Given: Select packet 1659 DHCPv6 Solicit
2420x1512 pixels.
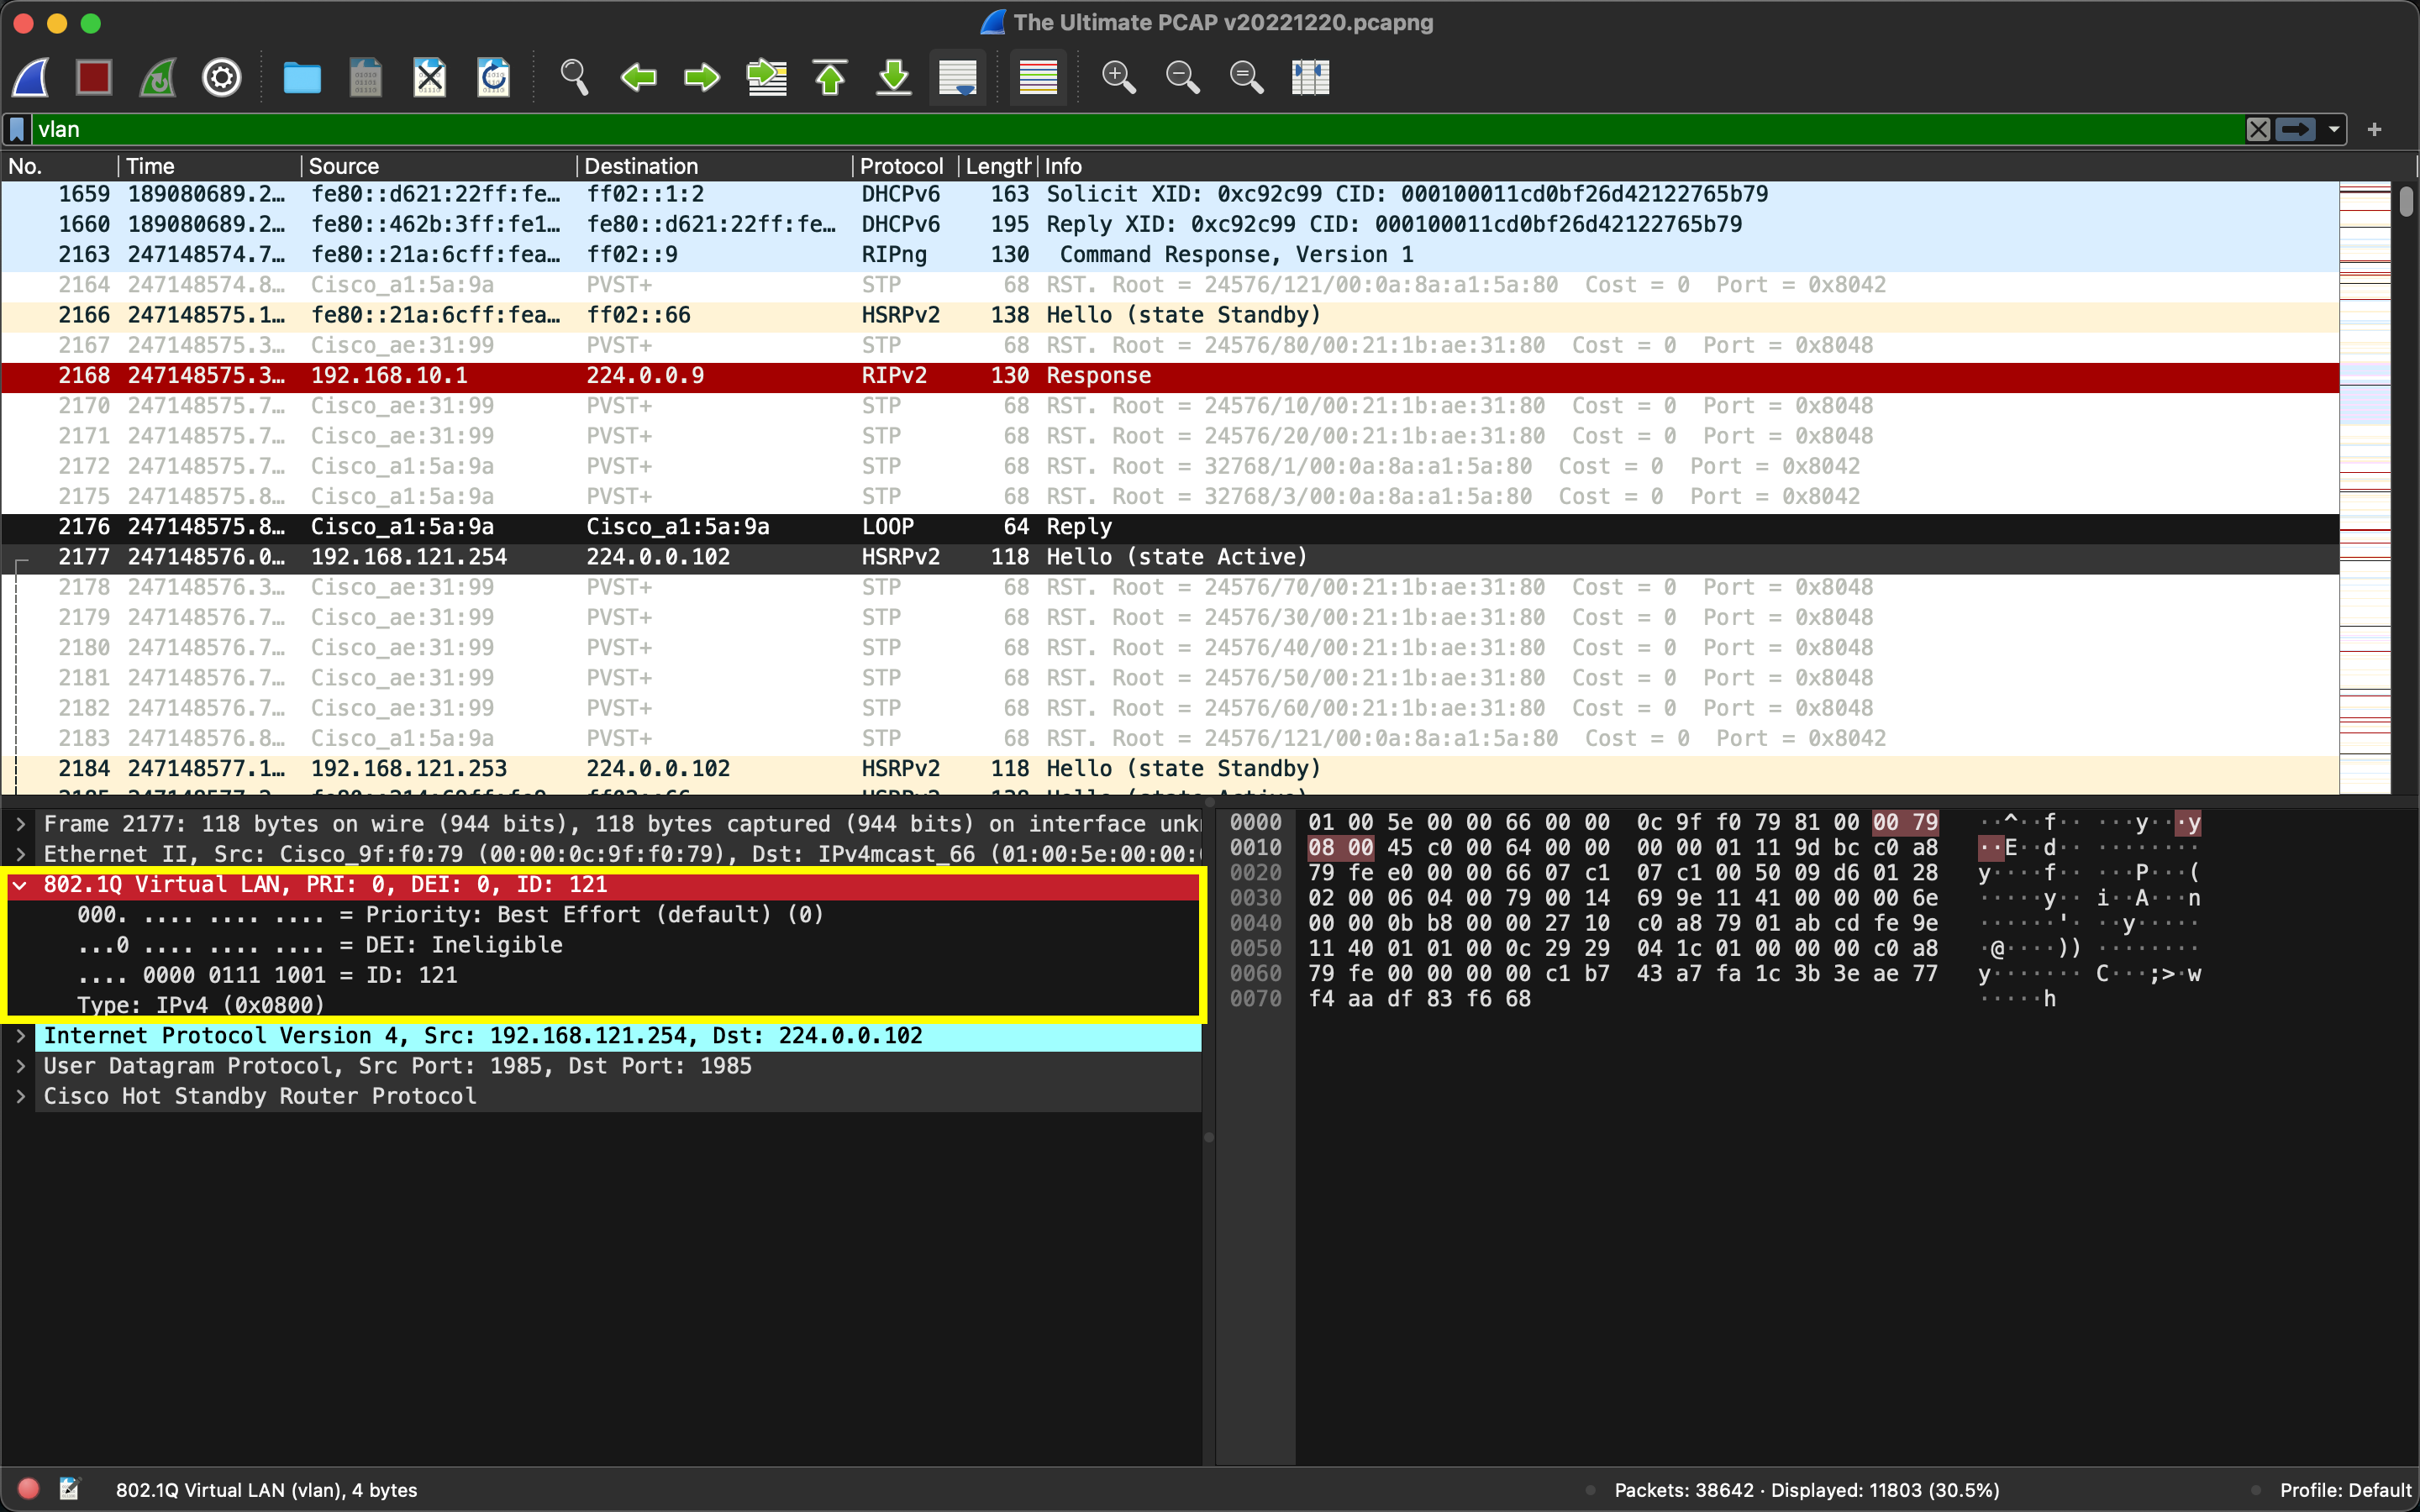Looking at the screenshot, I should 1170,194.
